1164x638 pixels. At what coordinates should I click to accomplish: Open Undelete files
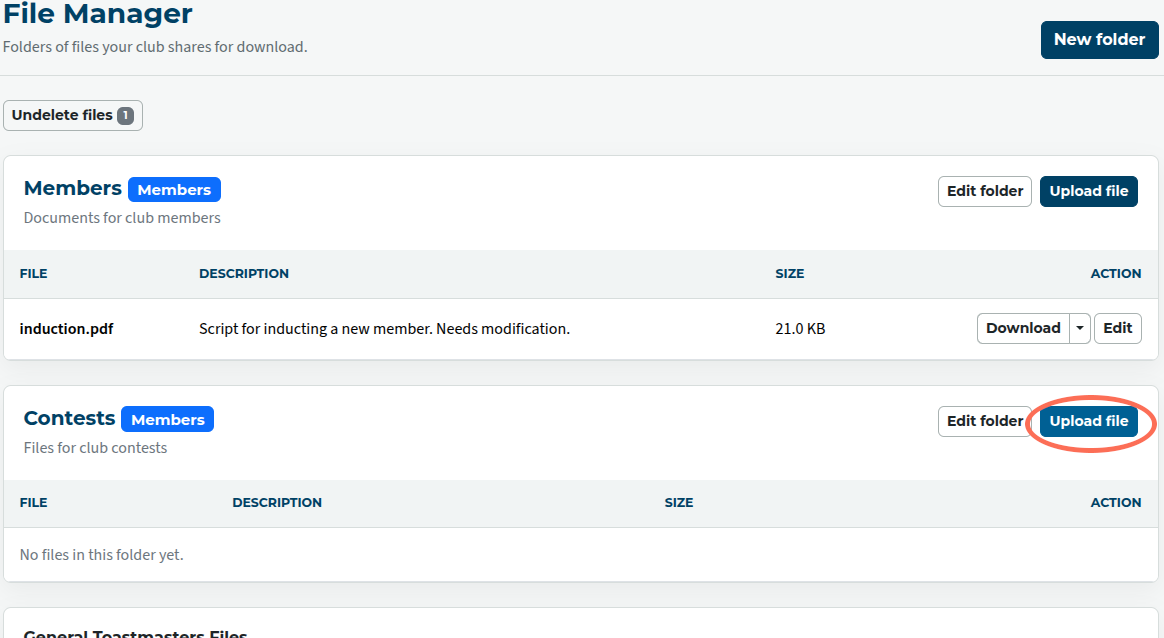(73, 116)
